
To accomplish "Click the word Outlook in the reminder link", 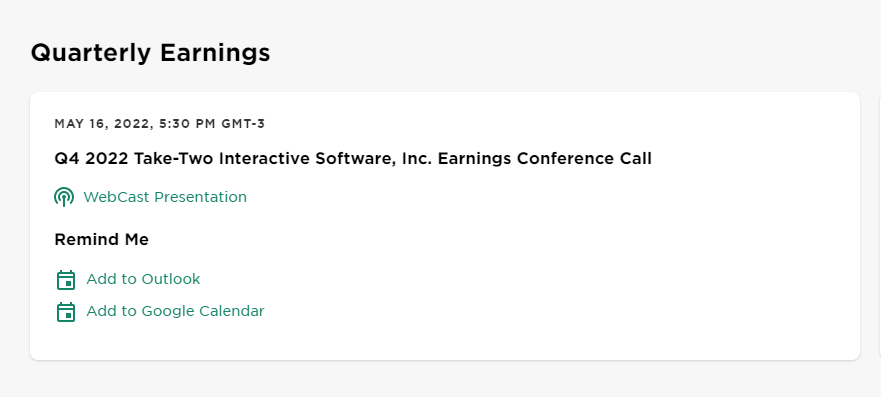I will 171,279.
